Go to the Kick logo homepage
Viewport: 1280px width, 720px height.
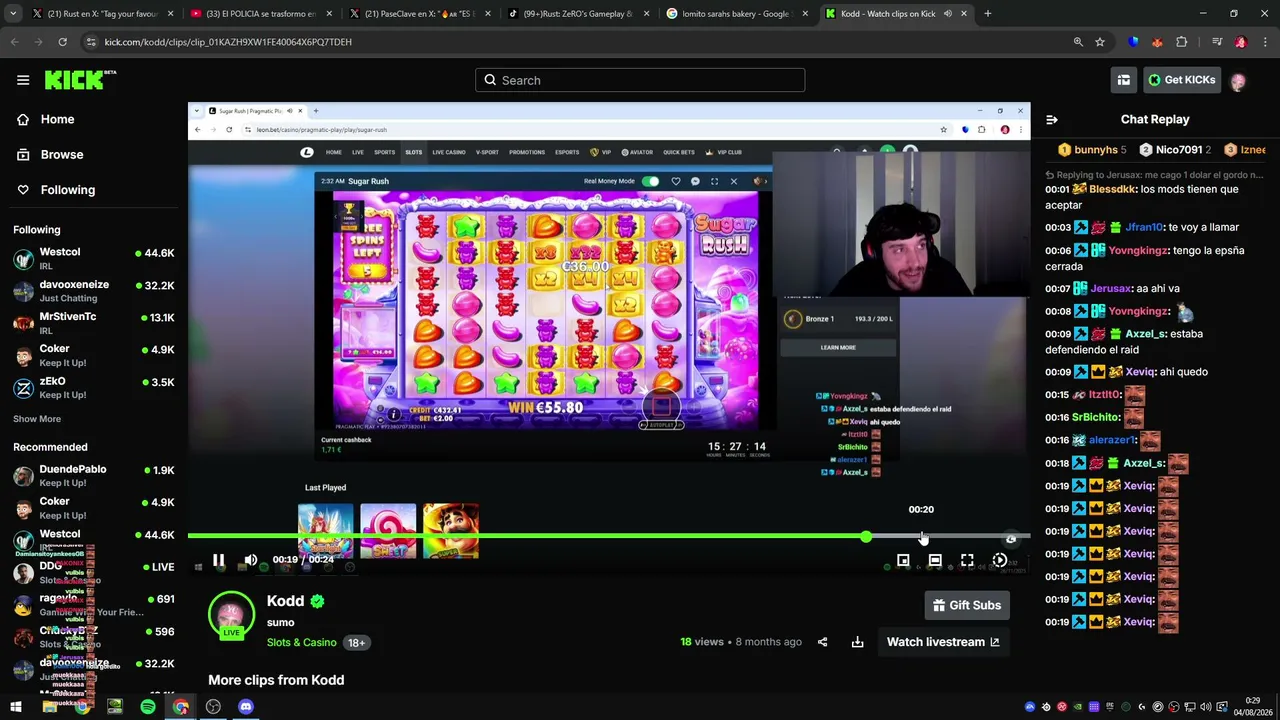tap(80, 80)
